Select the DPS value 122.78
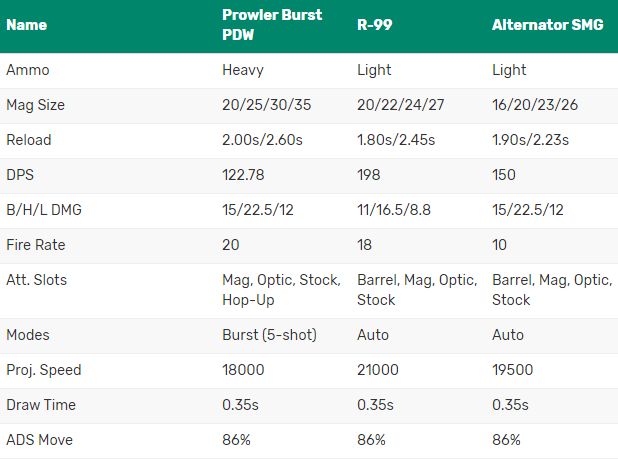 (243, 175)
